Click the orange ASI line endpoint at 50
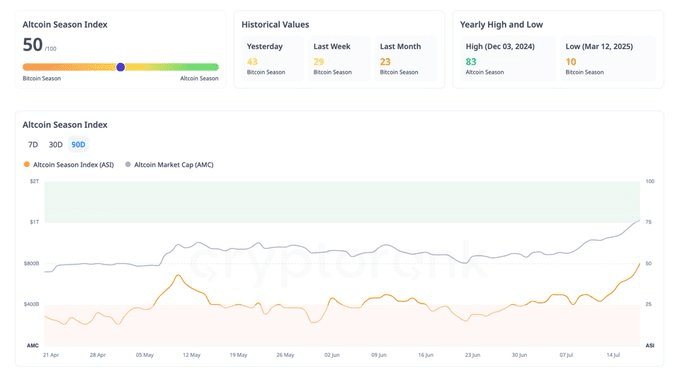680x378 pixels. [x=639, y=264]
